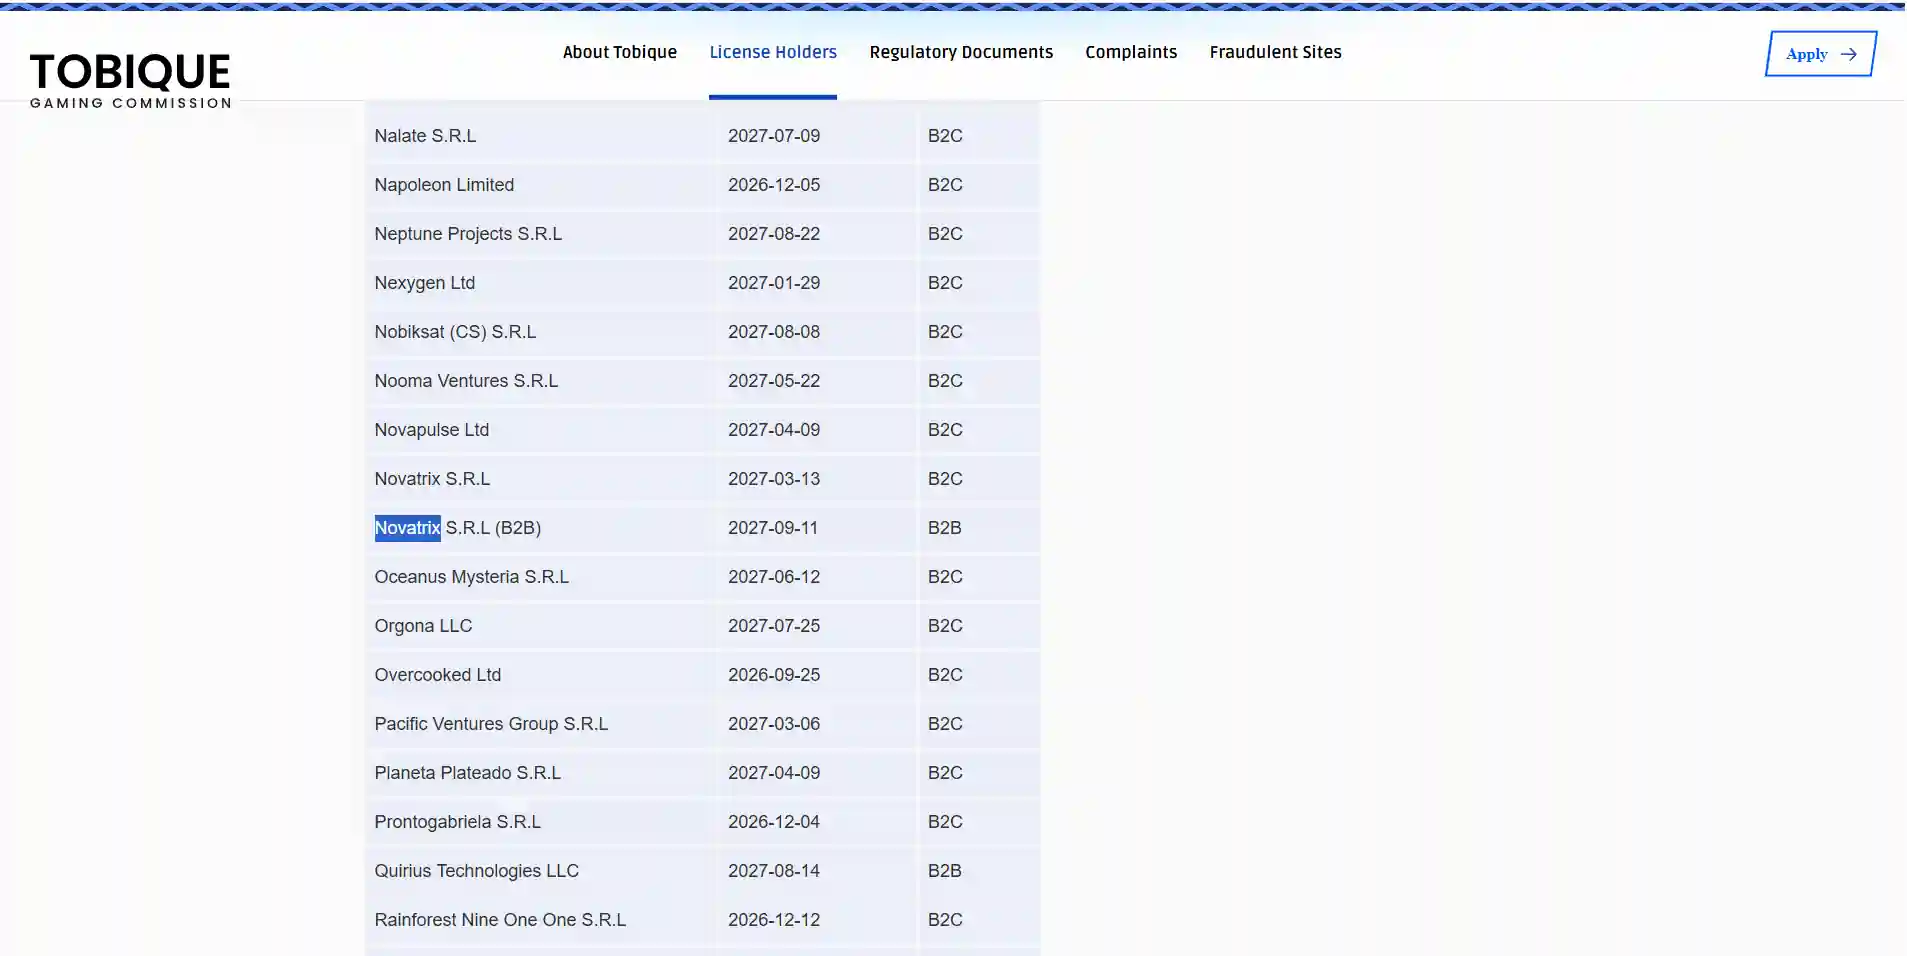Click Oceanus Mysteria S.R.L entry

point(471,577)
